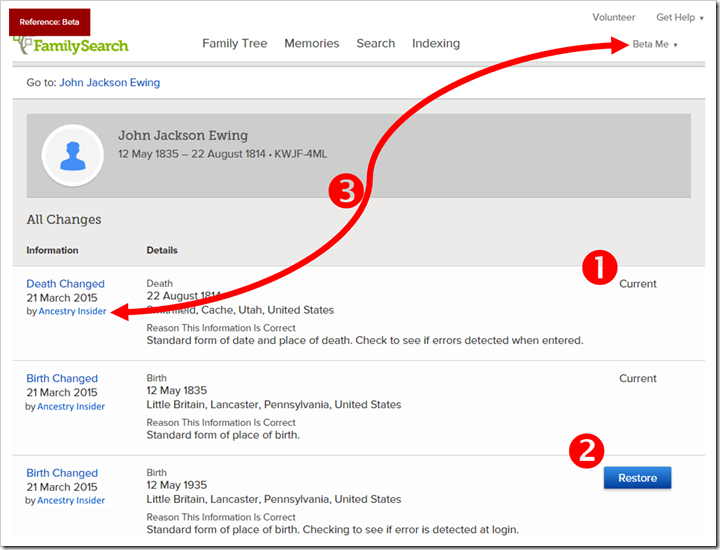The width and height of the screenshot is (720, 550).
Task: Click the 'Reference: Beta' red banner
Action: [x=50, y=22]
